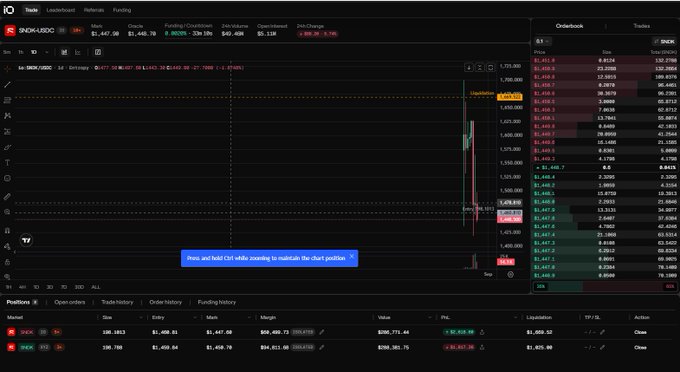The width and height of the screenshot is (680, 372).
Task: Close the position with liquidation $1,025.00
Action: point(640,347)
